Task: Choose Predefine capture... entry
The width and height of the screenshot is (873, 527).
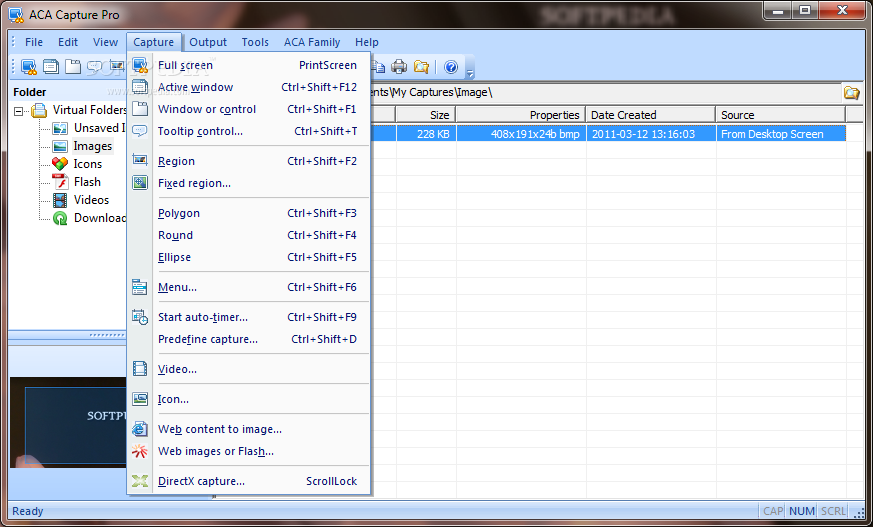Action: 249,339
